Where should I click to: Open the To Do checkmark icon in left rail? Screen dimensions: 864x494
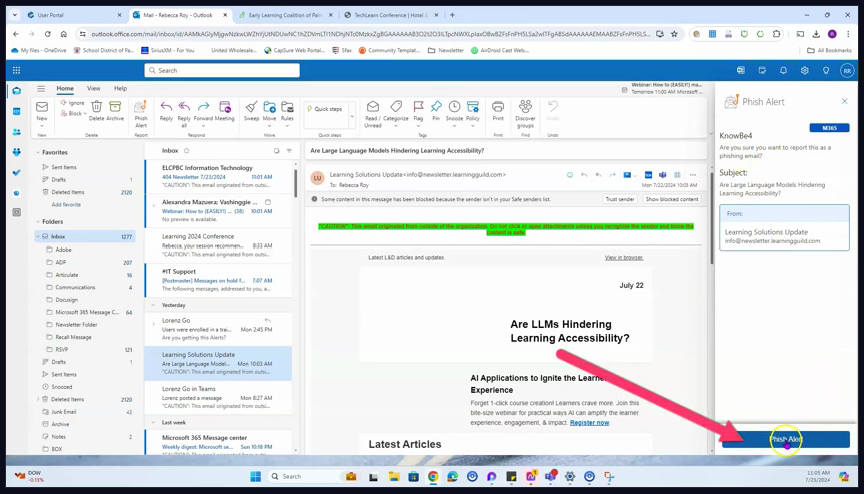(17, 172)
